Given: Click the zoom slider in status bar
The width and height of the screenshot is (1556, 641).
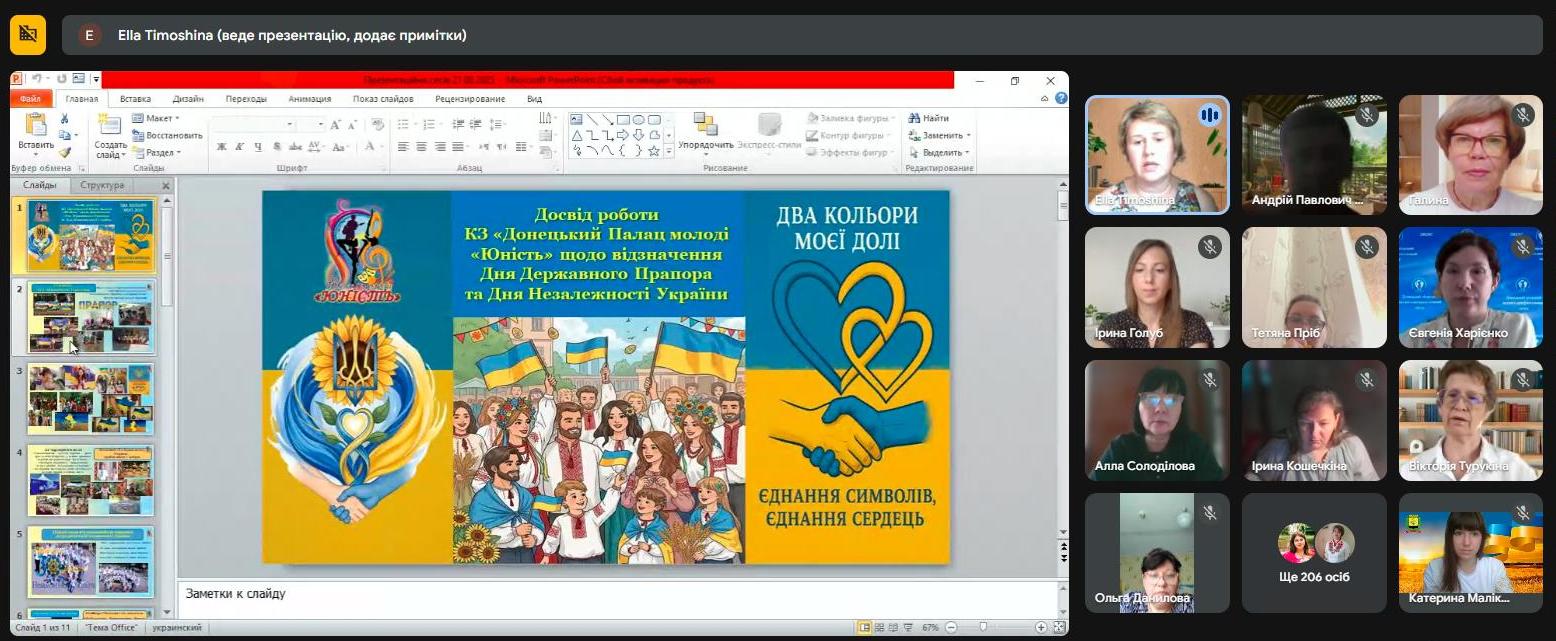Looking at the screenshot, I should pyautogui.click(x=984, y=628).
